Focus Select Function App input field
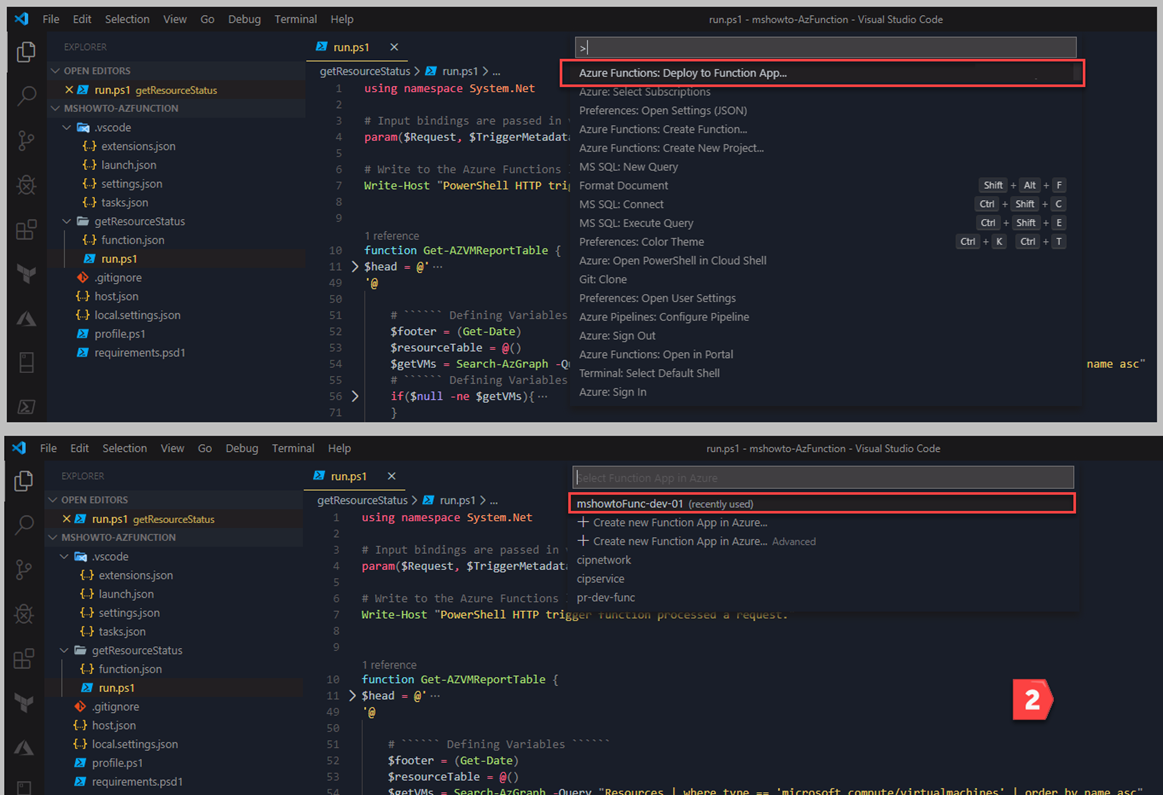Viewport: 1163px width, 795px height. [823, 478]
